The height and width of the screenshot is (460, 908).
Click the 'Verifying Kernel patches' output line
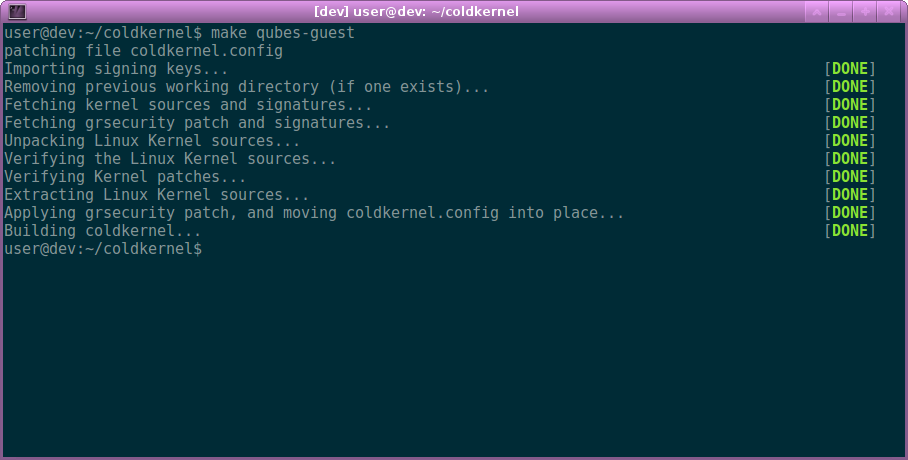click(x=125, y=177)
